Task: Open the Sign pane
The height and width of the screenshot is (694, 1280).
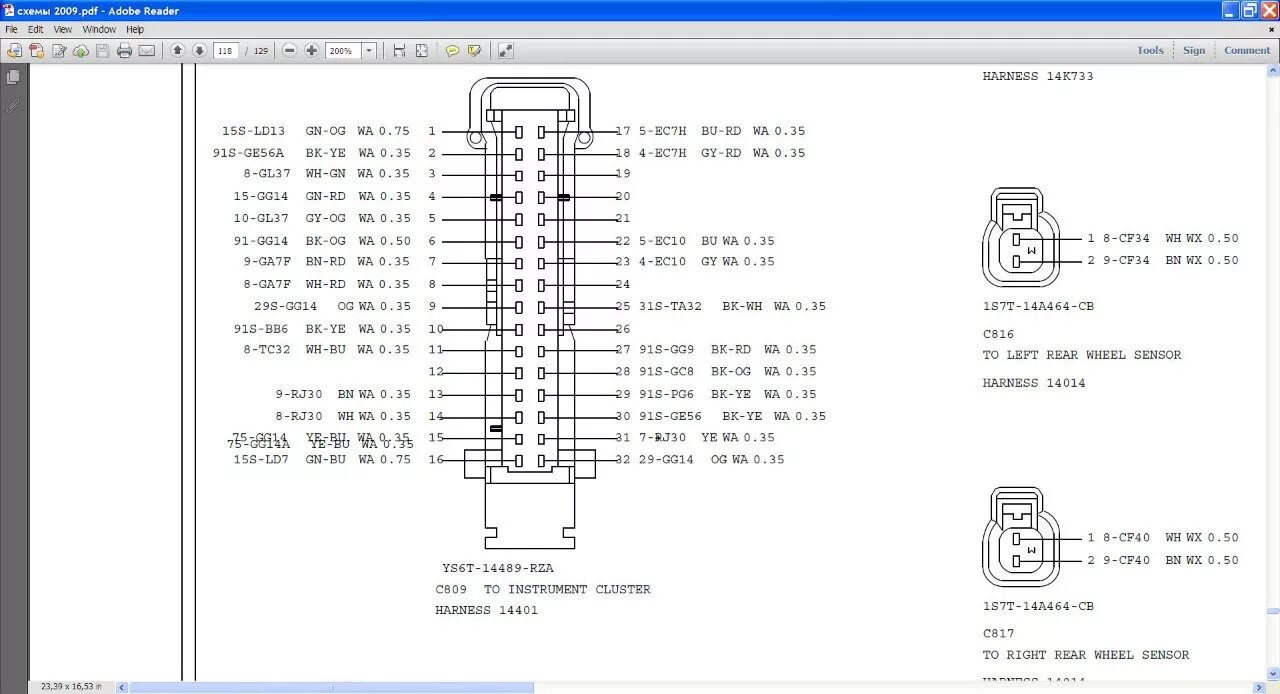Action: click(x=1194, y=50)
